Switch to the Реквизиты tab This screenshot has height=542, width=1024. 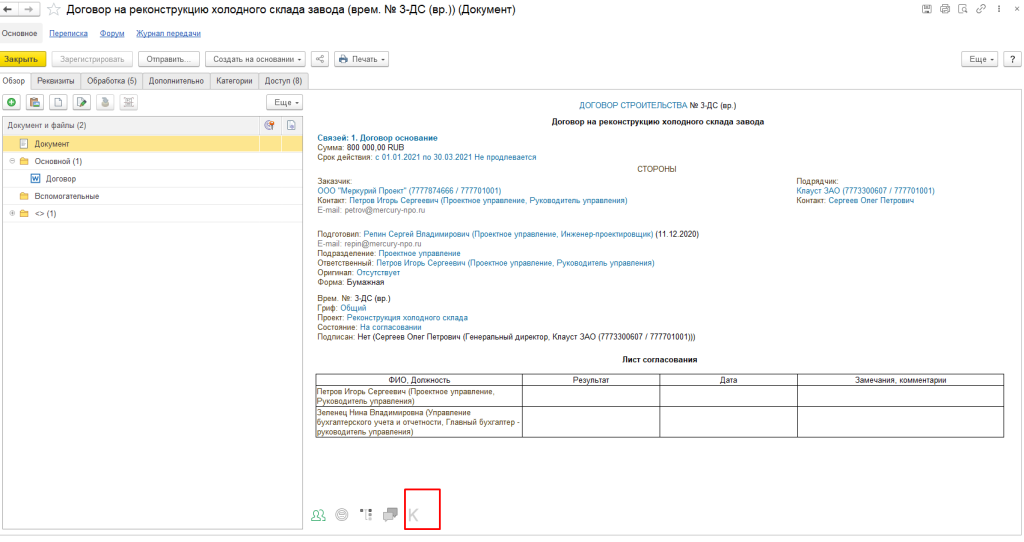coord(55,81)
